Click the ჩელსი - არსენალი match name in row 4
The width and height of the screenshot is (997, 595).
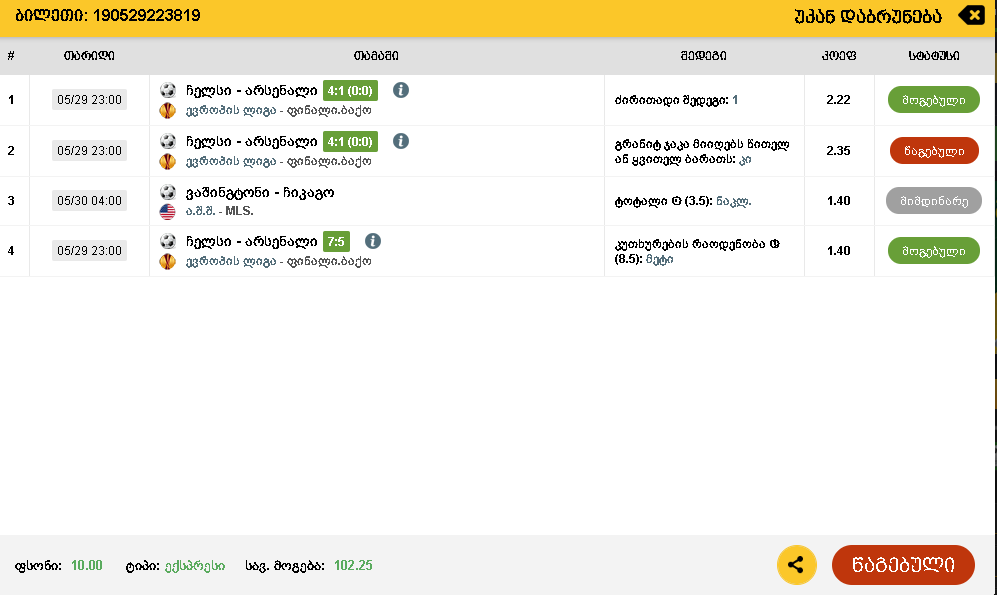click(x=252, y=242)
